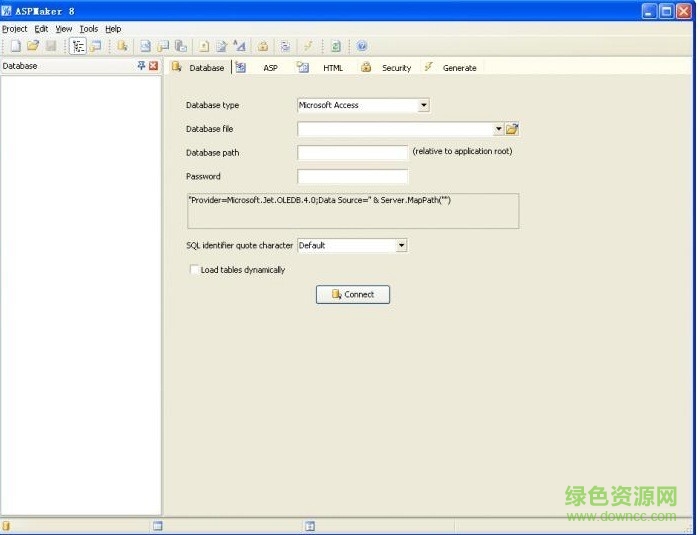The width and height of the screenshot is (700, 535).
Task: Click the Open project folder icon
Action: pos(32,46)
